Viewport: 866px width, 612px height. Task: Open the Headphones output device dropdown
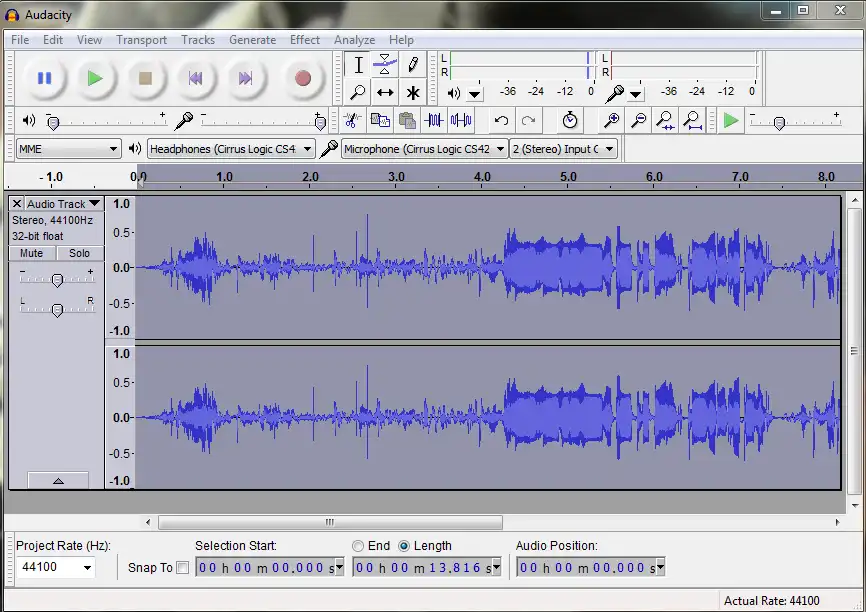(231, 149)
